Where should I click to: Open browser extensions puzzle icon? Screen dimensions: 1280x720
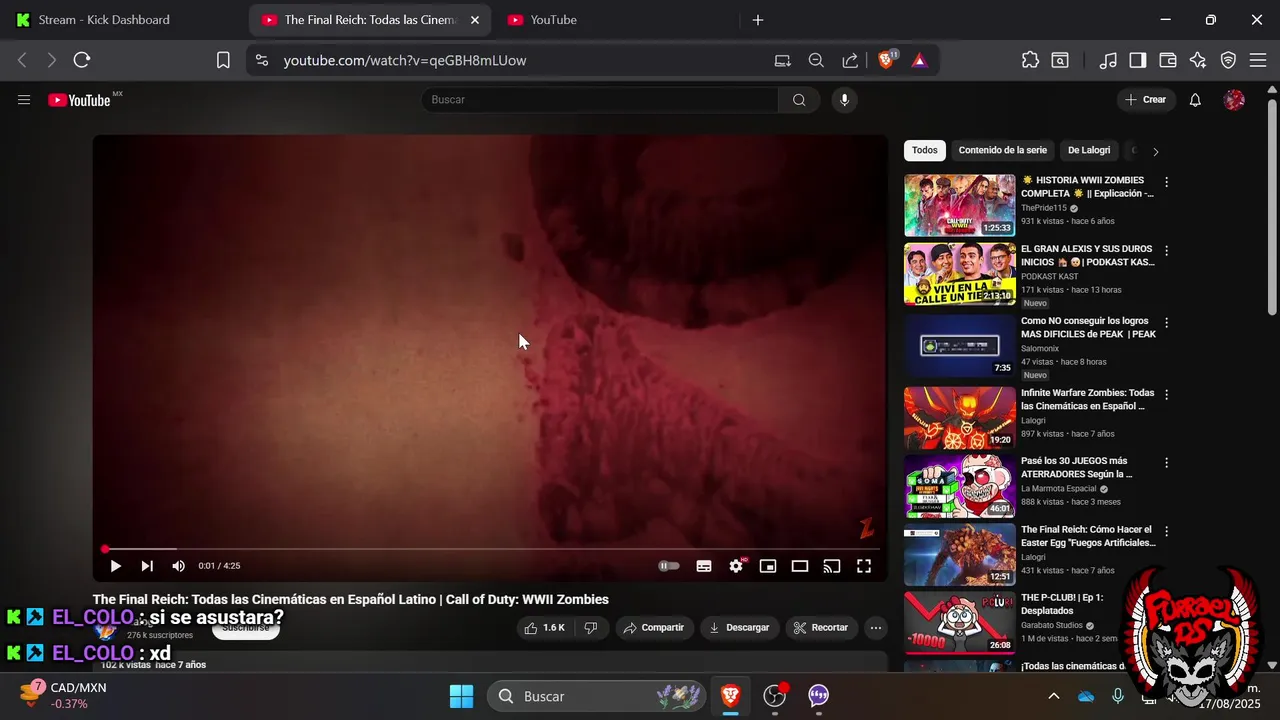1030,60
